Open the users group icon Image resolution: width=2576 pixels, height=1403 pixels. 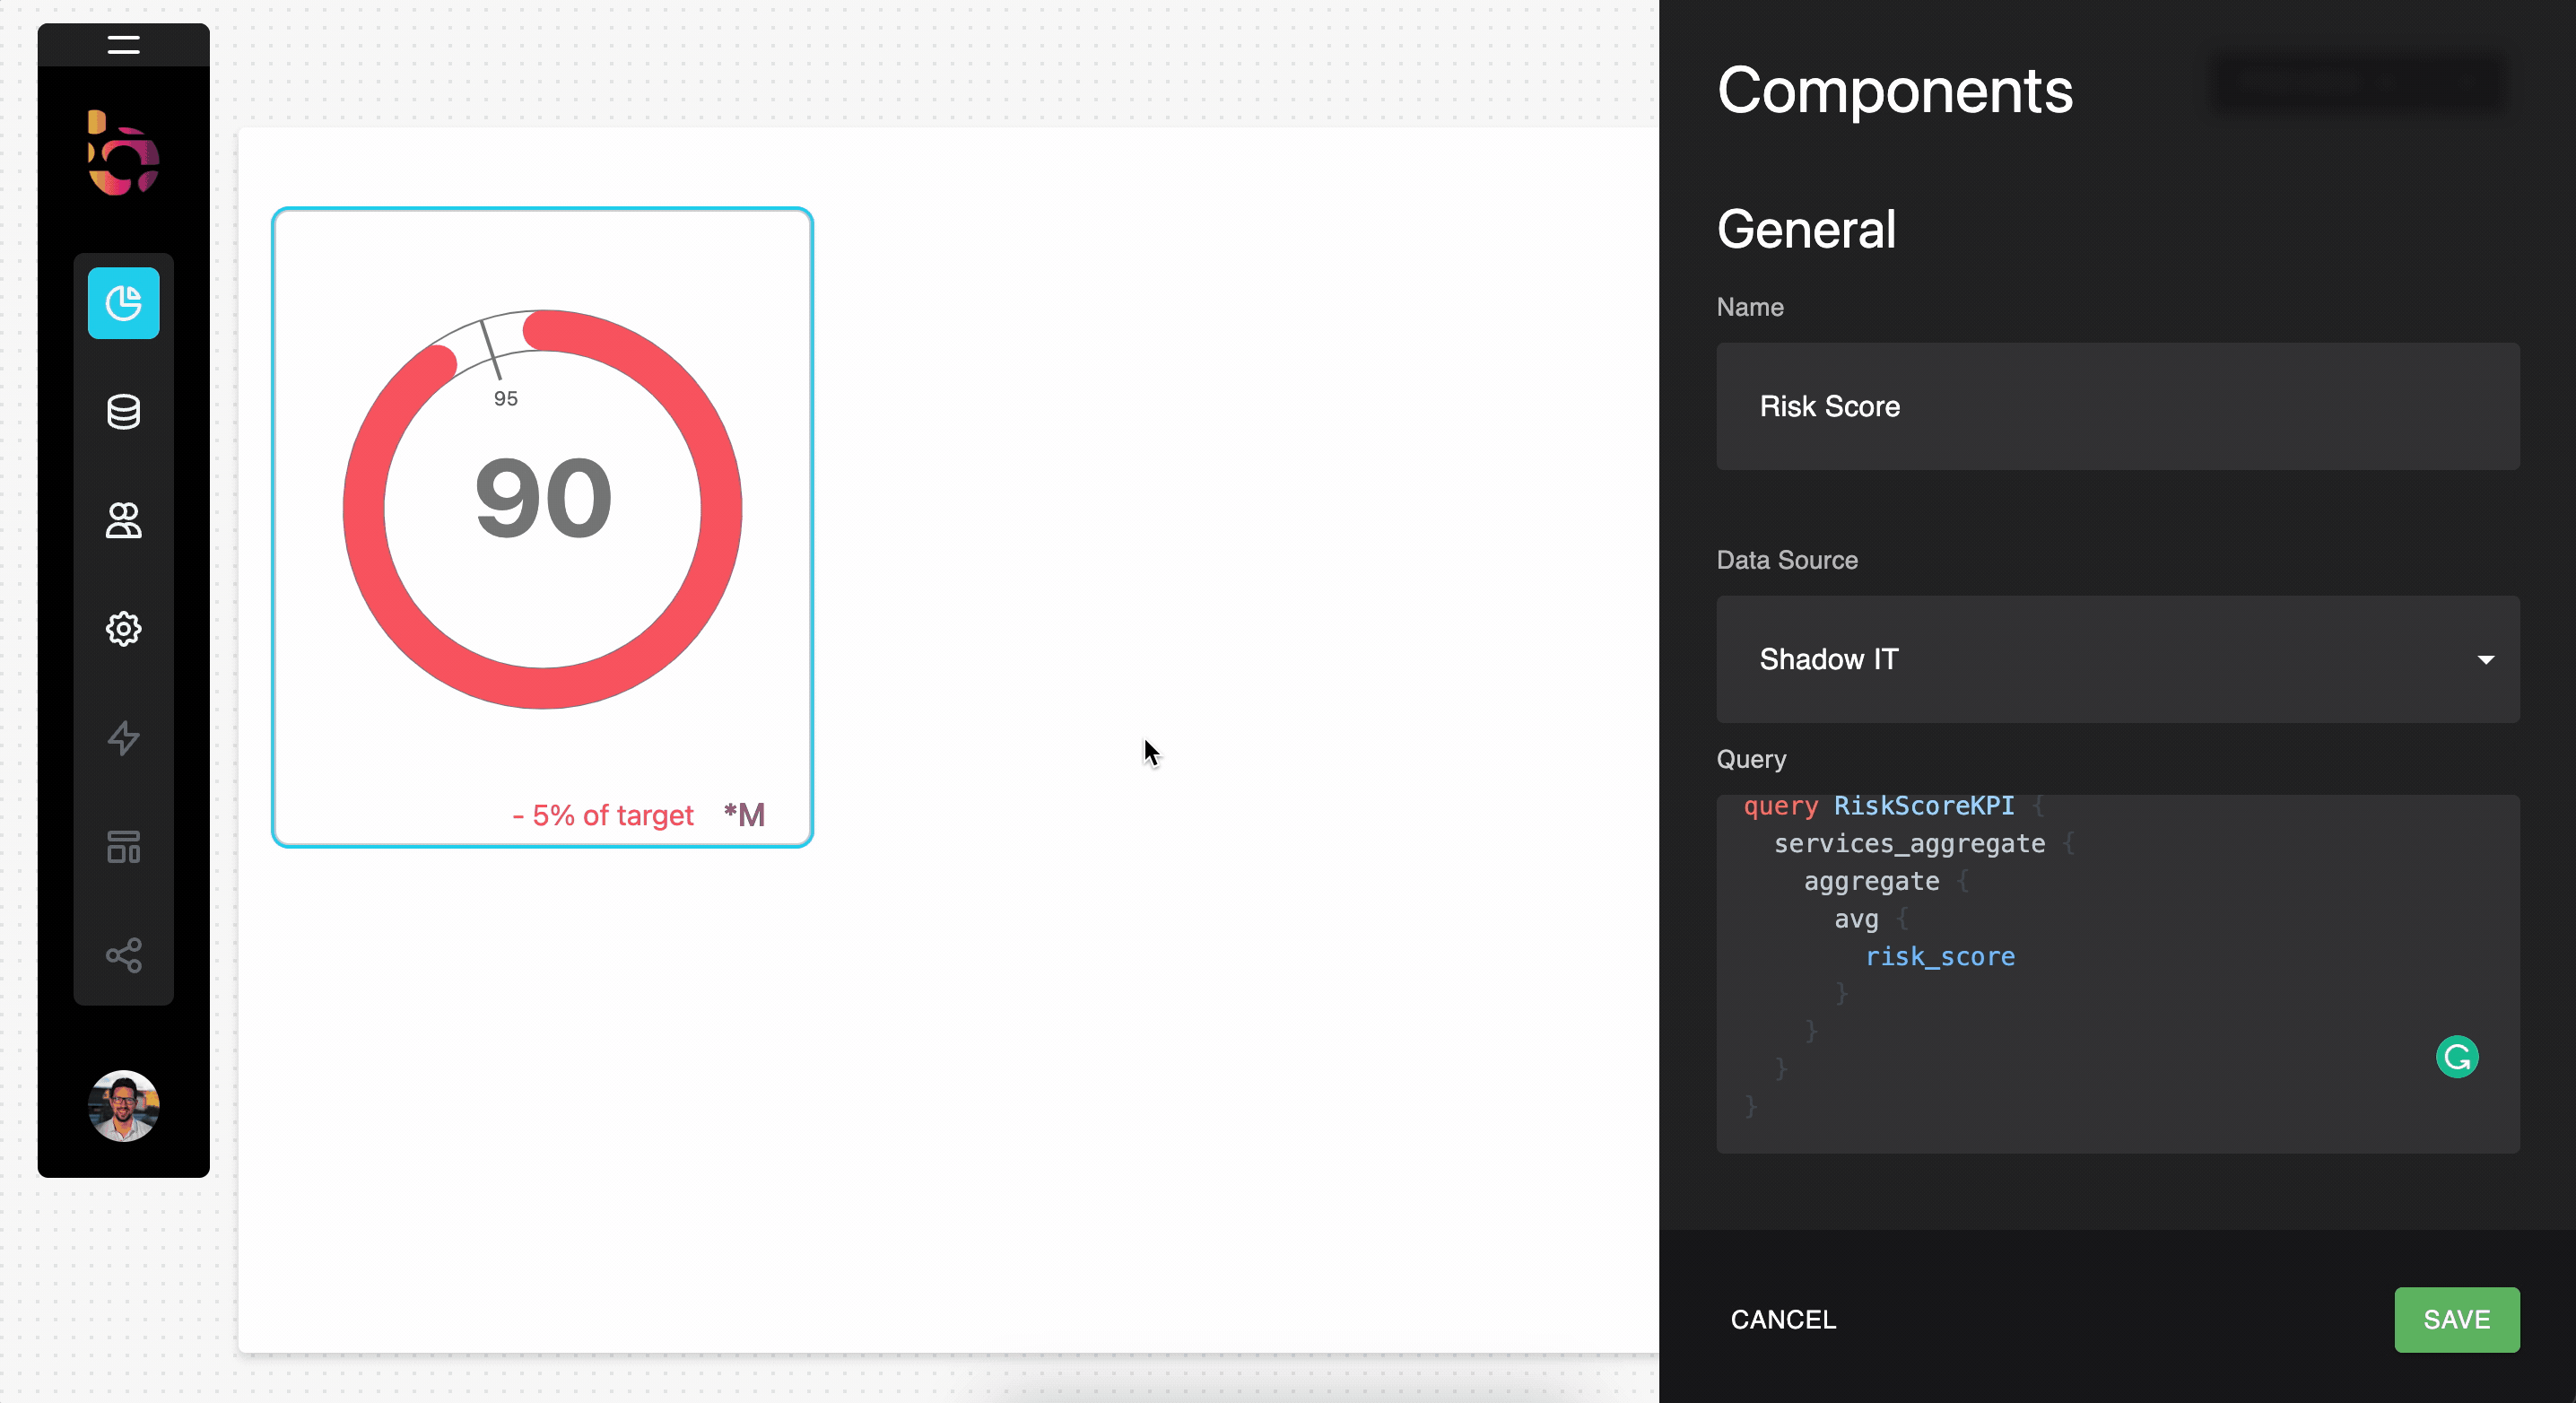coord(123,520)
